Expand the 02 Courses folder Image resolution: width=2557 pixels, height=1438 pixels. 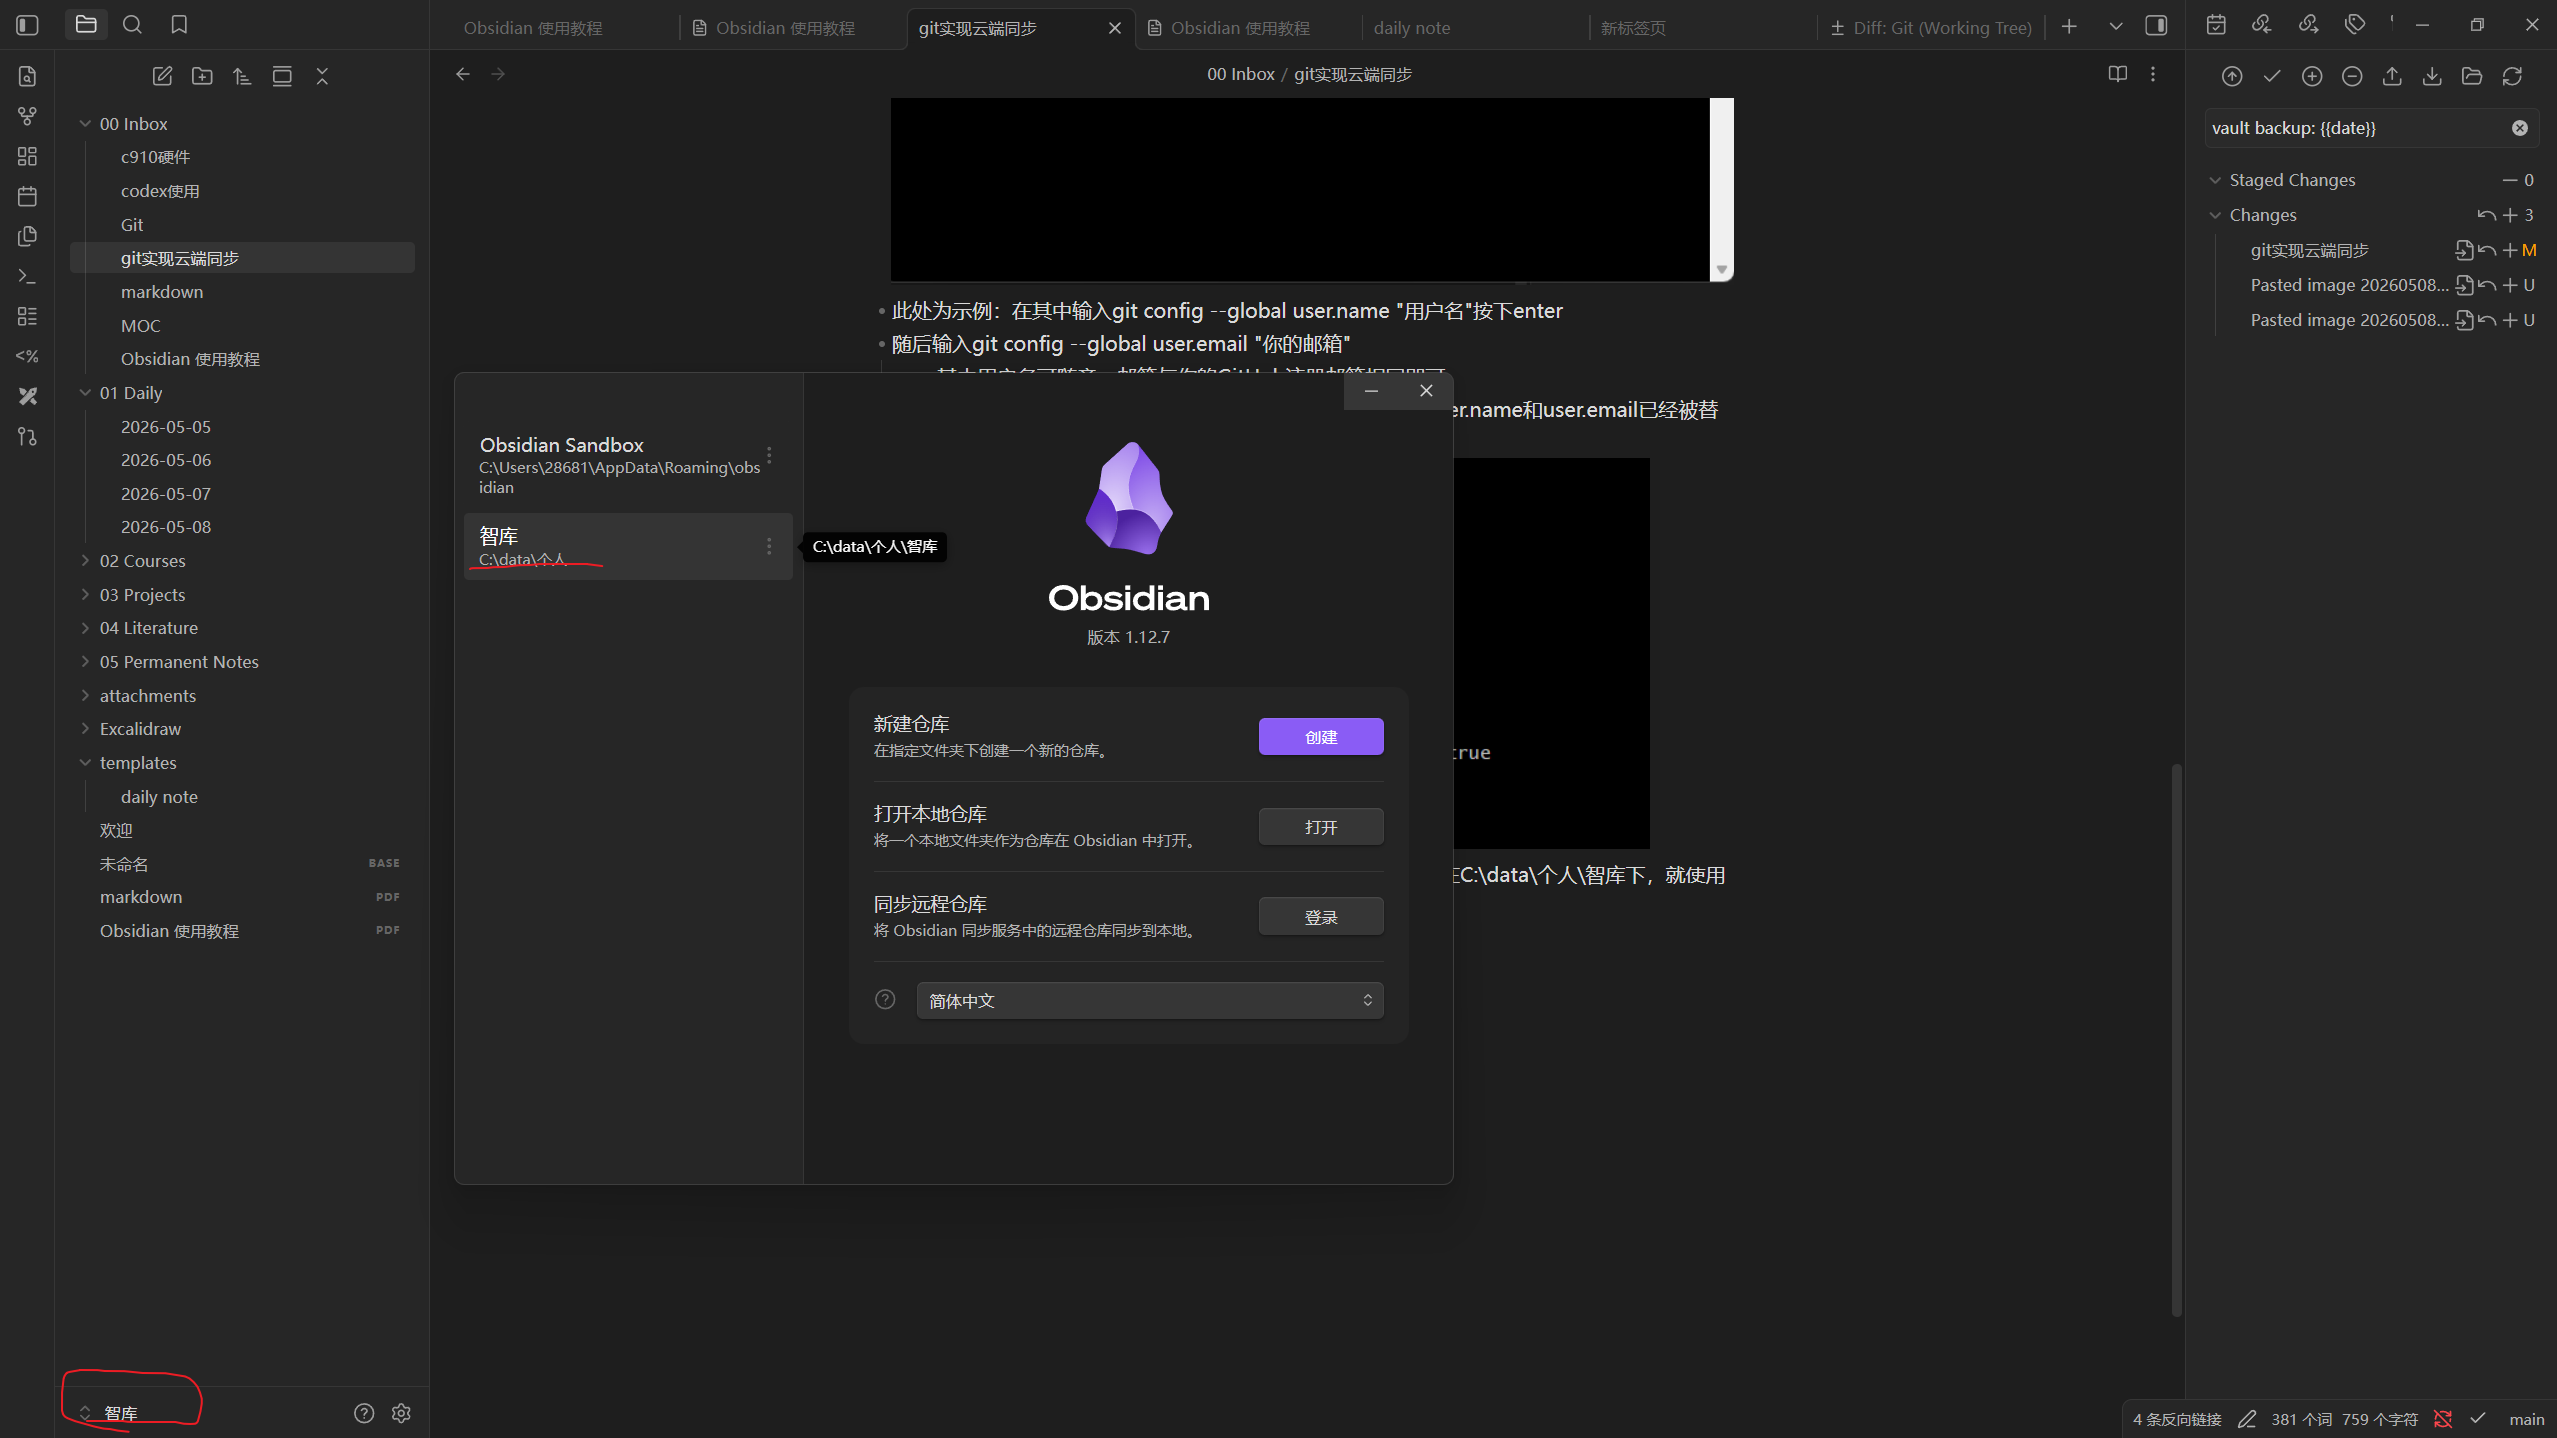point(142,561)
